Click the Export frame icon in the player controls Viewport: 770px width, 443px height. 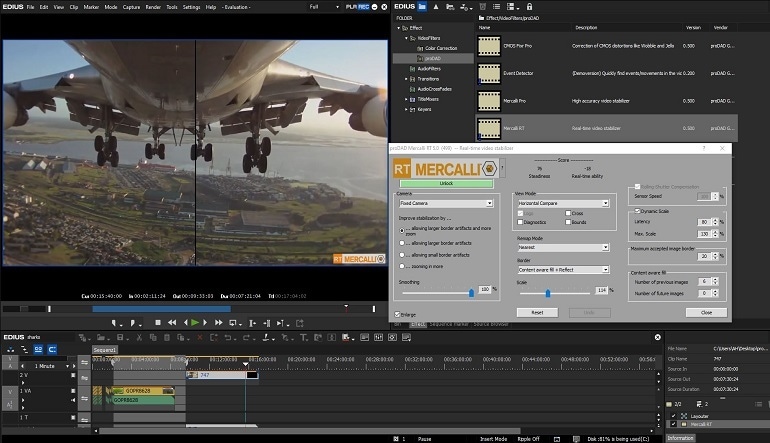point(300,323)
